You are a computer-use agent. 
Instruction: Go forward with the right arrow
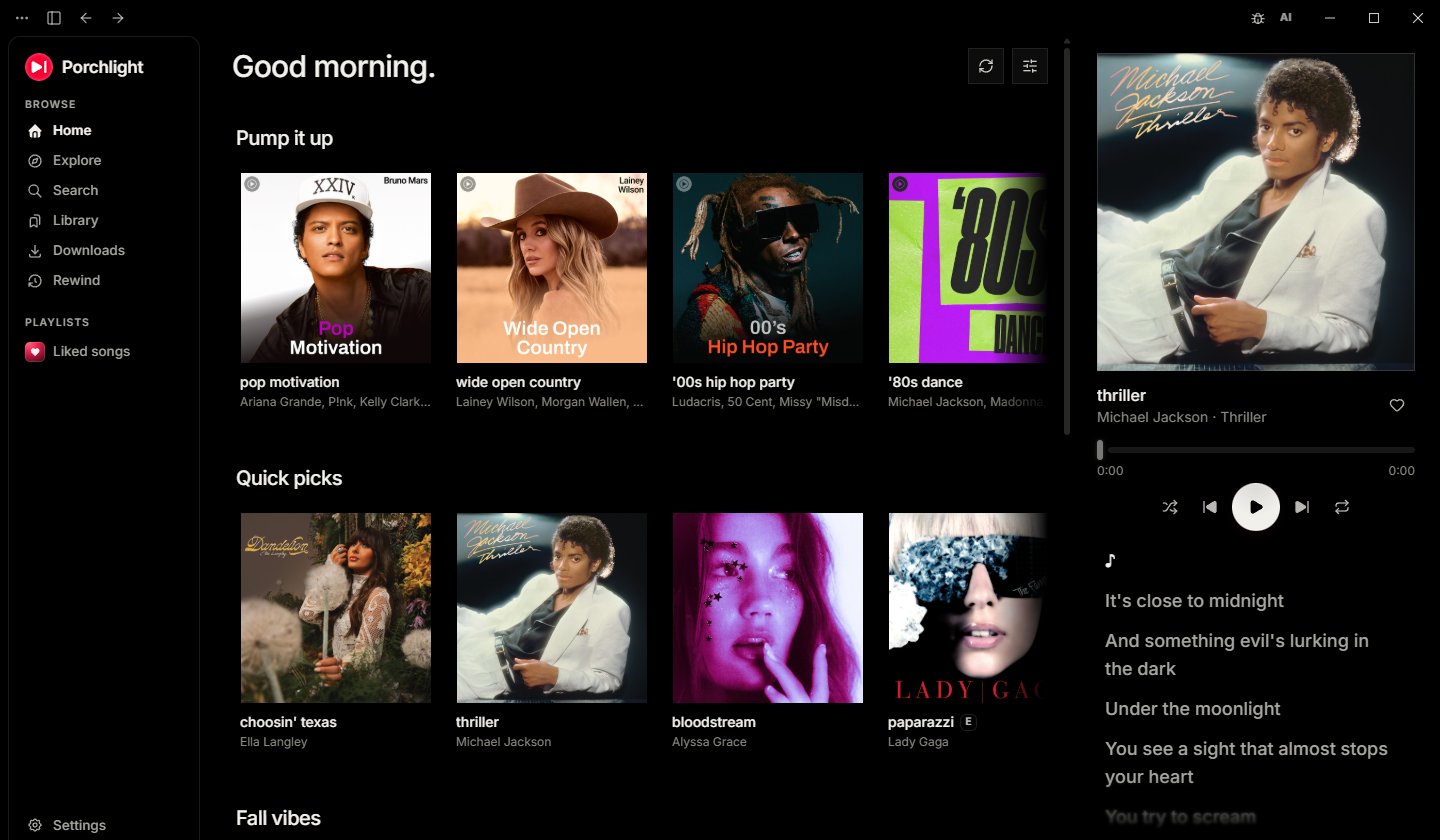click(x=118, y=18)
